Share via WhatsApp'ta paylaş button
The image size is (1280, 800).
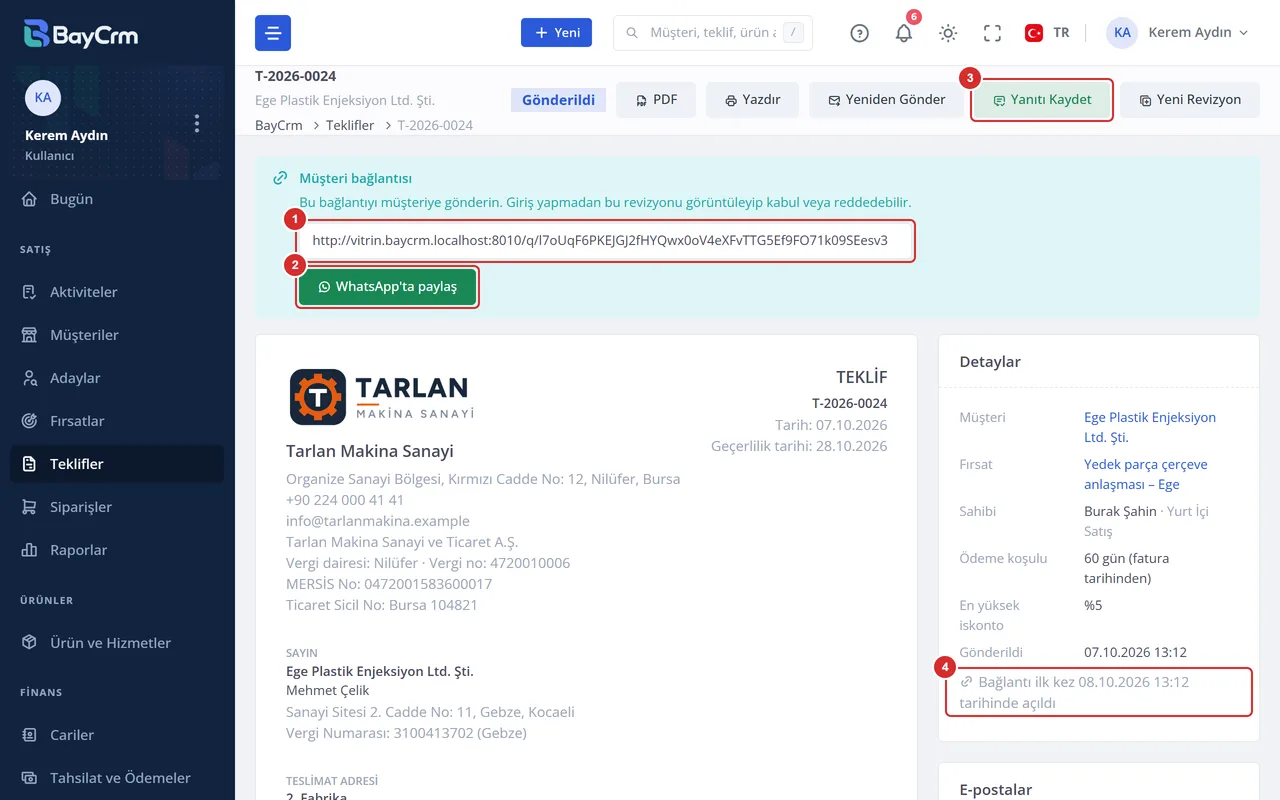pos(387,287)
